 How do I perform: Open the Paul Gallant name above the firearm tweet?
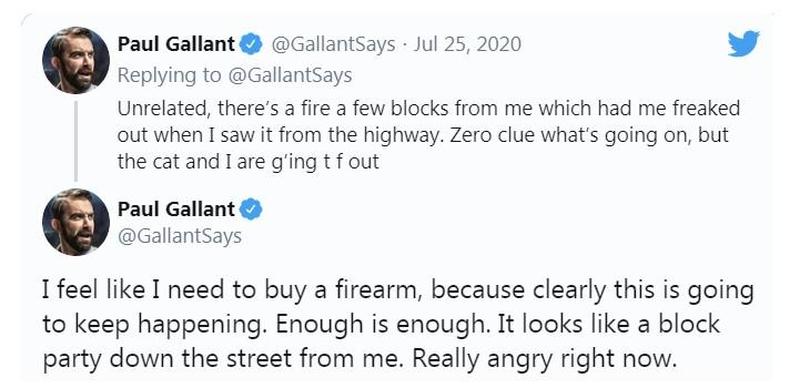177,209
